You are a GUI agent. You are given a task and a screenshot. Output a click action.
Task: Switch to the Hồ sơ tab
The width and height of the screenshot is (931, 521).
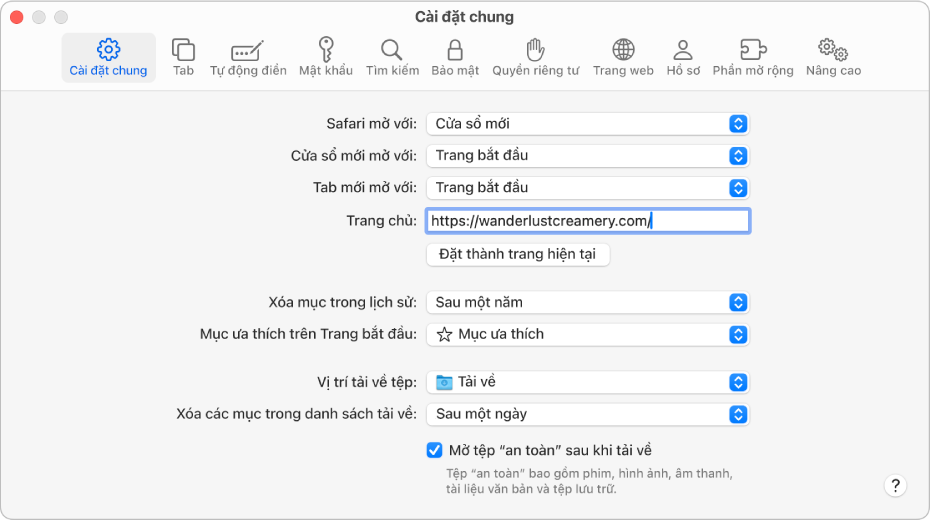tap(683, 57)
